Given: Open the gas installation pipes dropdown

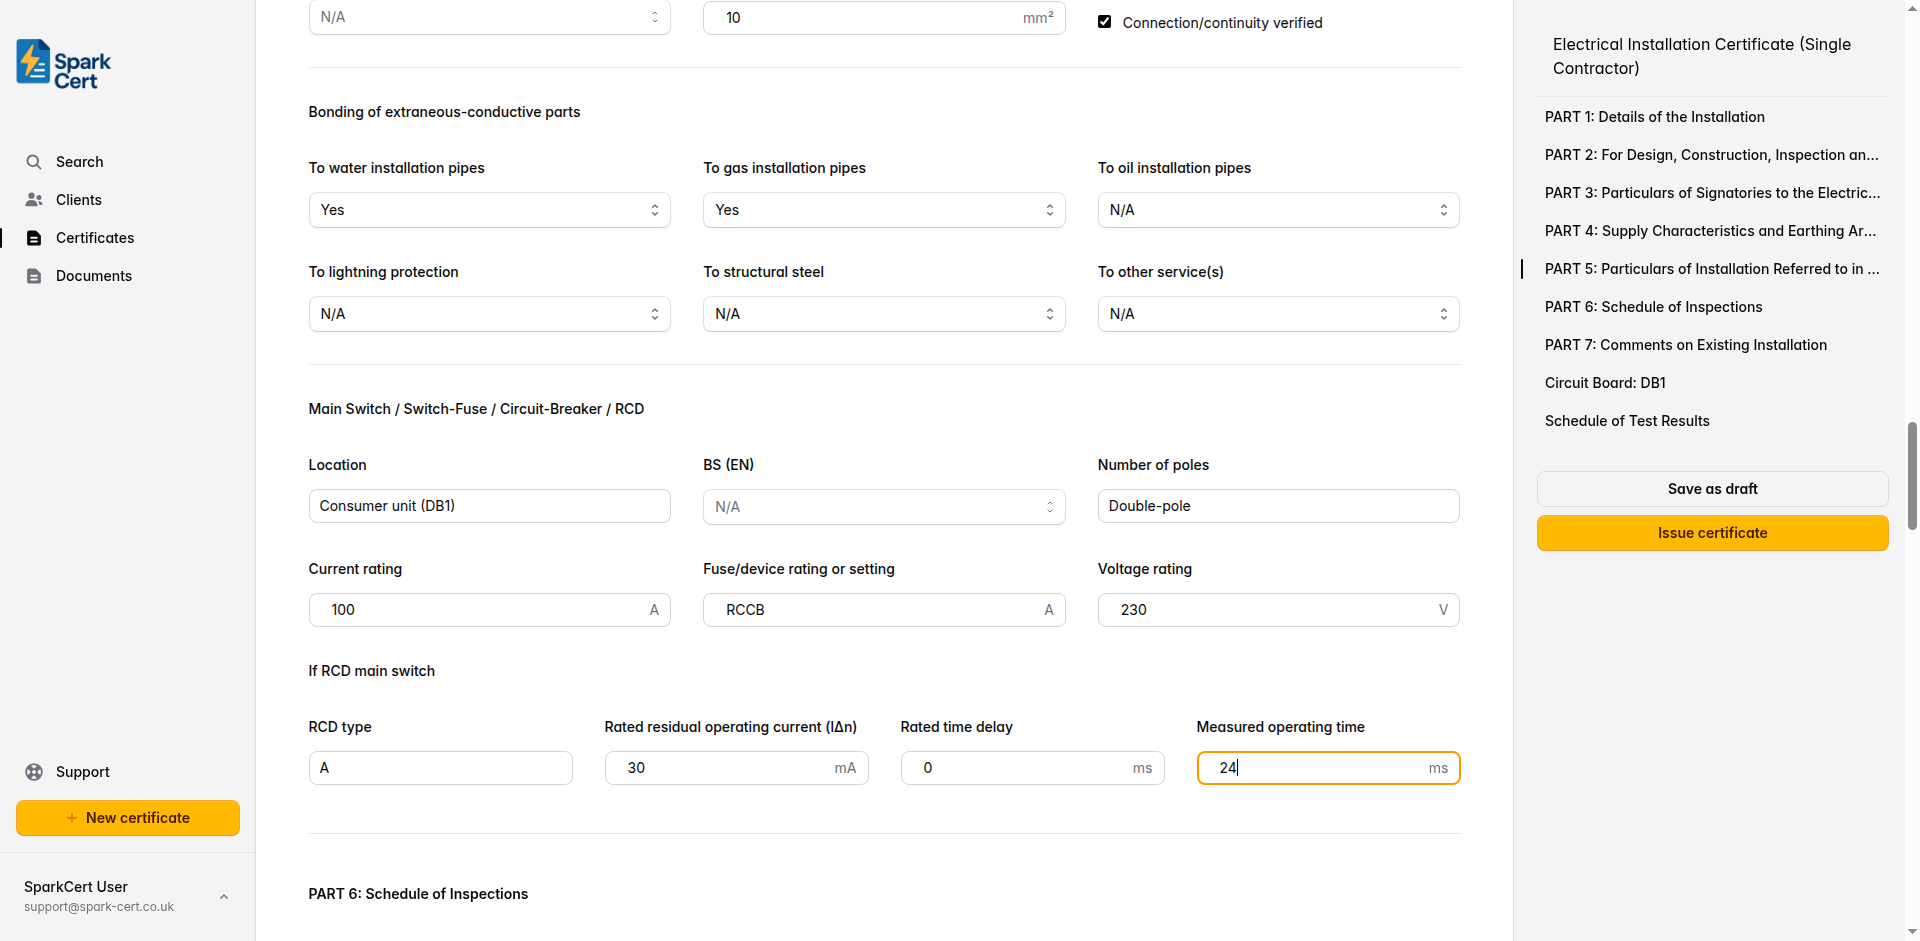Looking at the screenshot, I should coord(883,210).
